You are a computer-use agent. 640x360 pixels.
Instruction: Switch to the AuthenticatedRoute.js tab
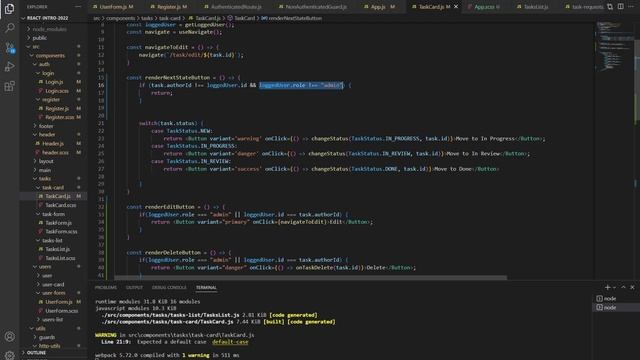[x=236, y=7]
